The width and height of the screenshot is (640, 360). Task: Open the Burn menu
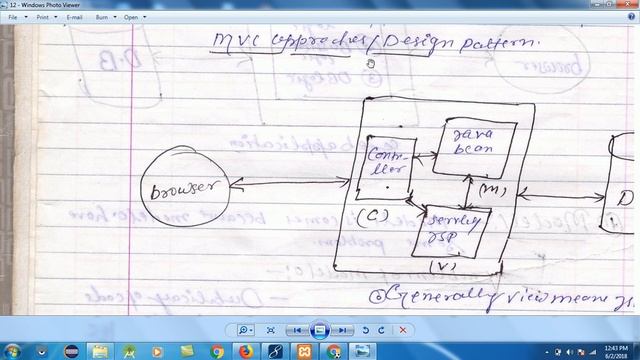click(102, 18)
